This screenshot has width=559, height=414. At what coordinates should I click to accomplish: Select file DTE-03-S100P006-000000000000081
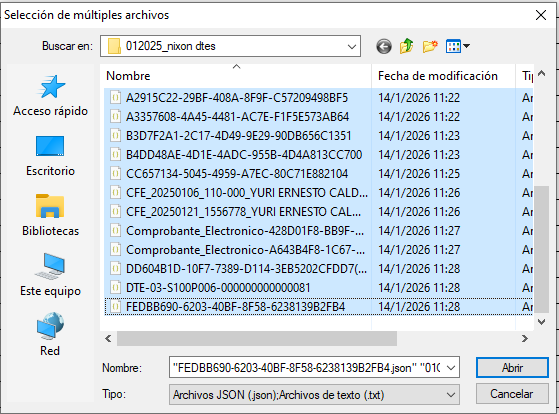click(218, 288)
